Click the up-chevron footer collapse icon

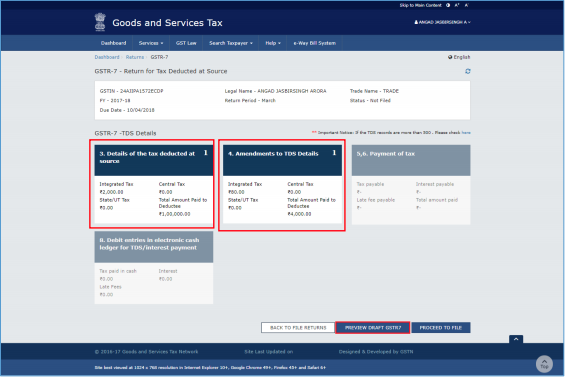516,339
